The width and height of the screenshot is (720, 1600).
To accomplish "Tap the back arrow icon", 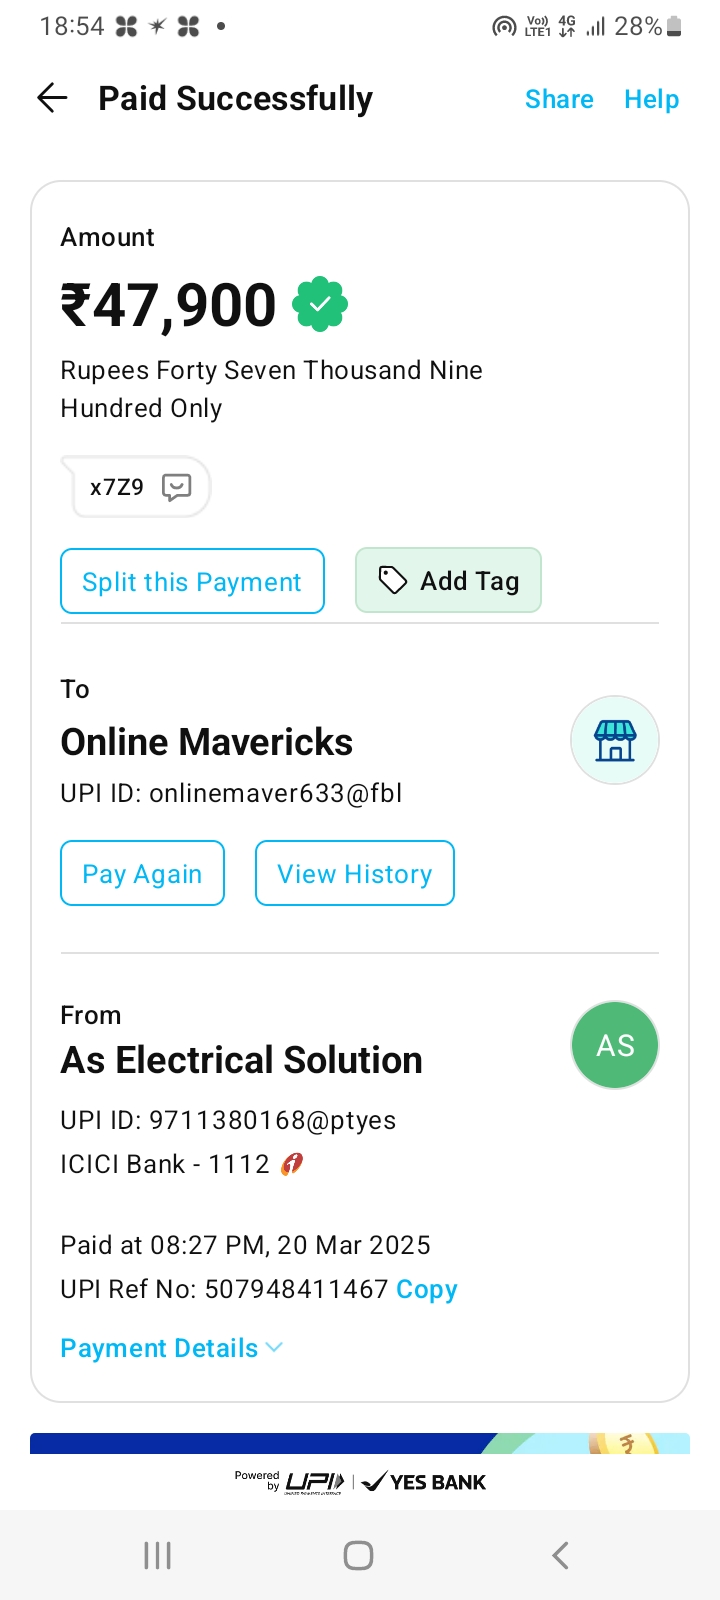I will [x=52, y=98].
